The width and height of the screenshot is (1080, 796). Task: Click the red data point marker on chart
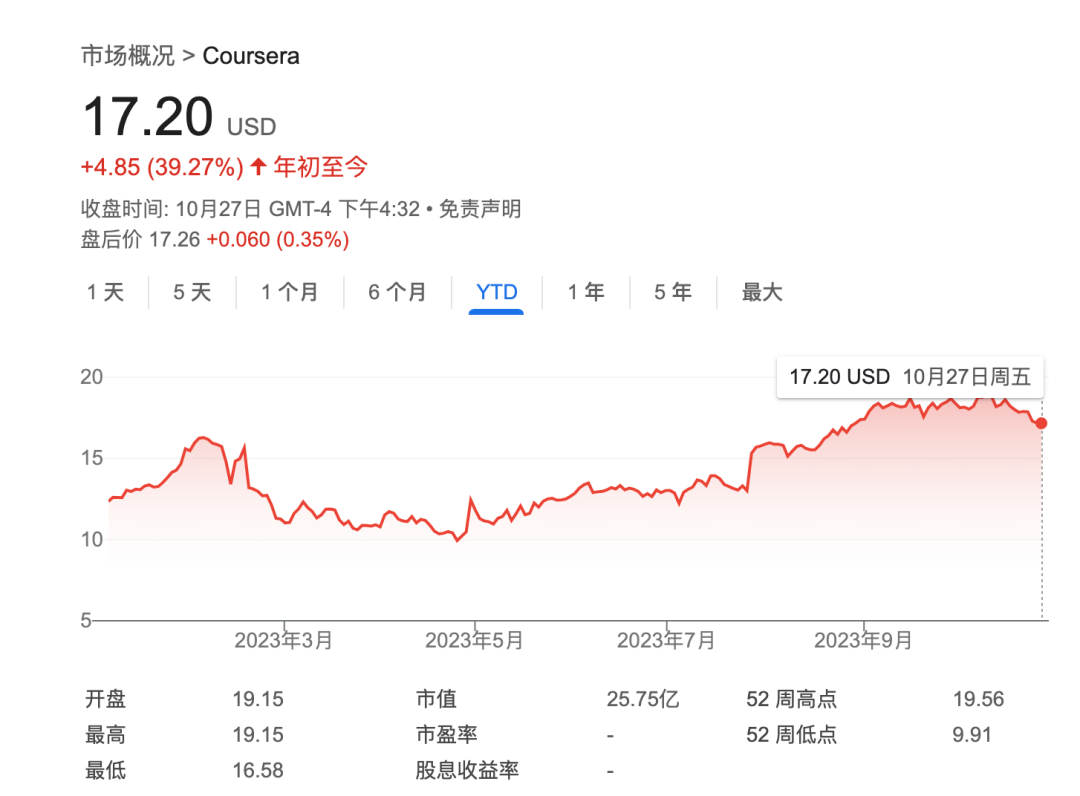point(1042,423)
